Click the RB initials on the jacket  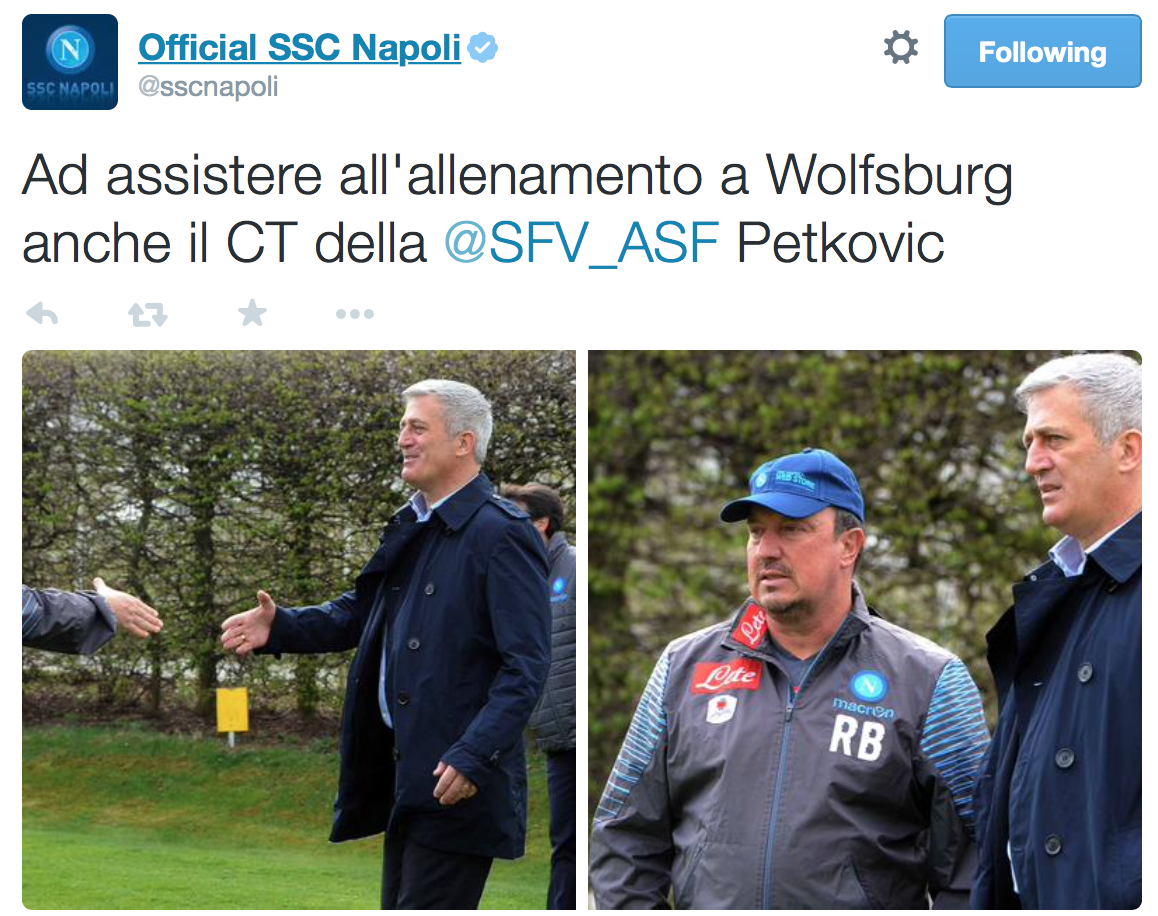click(857, 737)
